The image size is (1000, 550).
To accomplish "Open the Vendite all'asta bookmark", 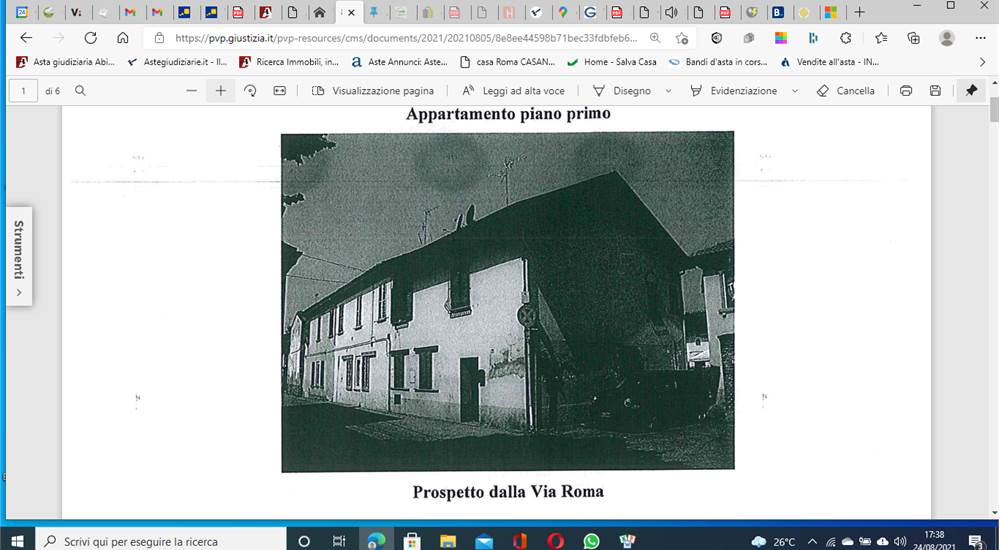I will tap(829, 62).
